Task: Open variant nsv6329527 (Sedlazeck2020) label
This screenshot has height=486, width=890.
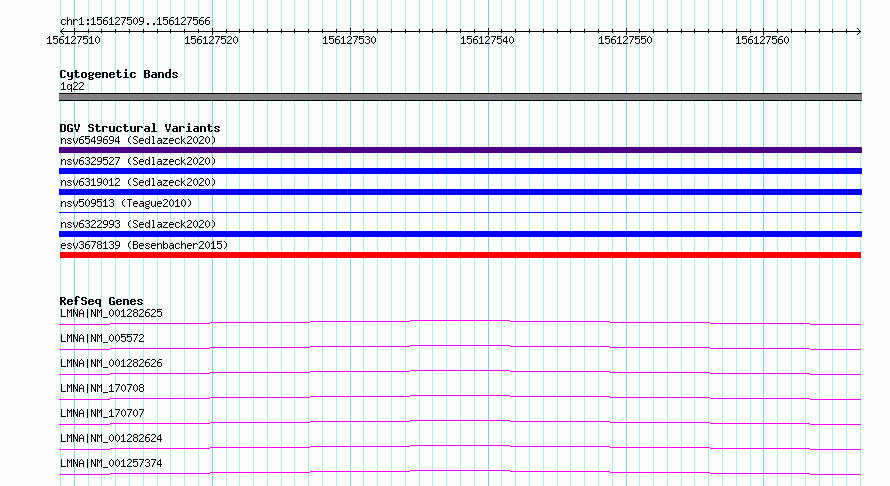Action: pyautogui.click(x=138, y=161)
